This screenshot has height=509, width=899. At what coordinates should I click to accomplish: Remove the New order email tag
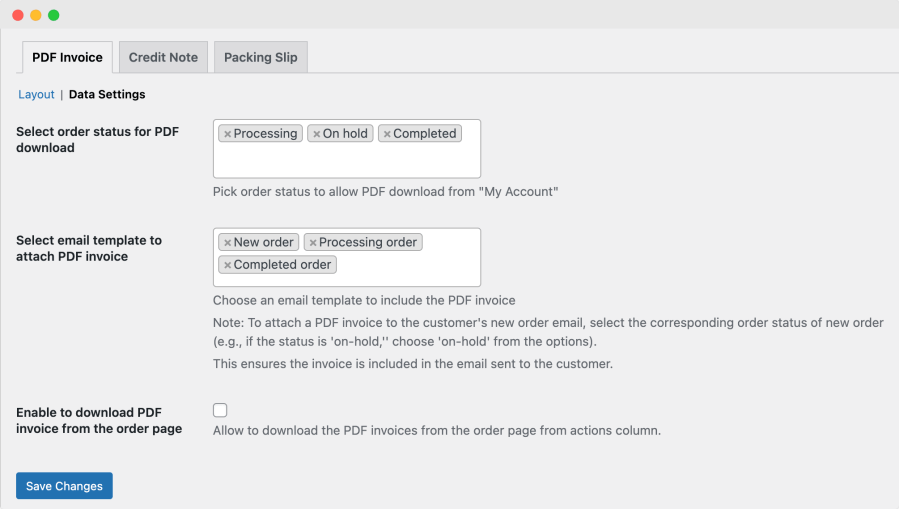tap(228, 243)
